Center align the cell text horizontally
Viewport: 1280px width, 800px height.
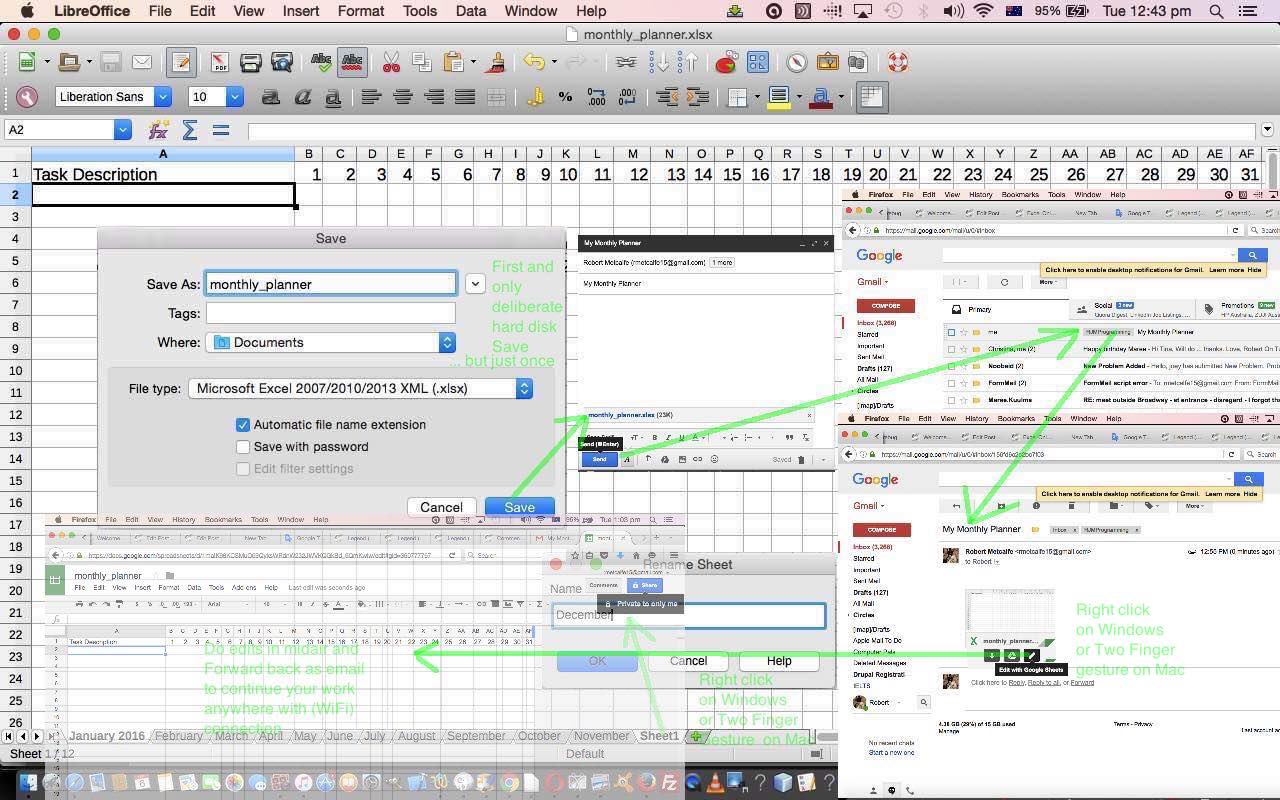tap(402, 97)
